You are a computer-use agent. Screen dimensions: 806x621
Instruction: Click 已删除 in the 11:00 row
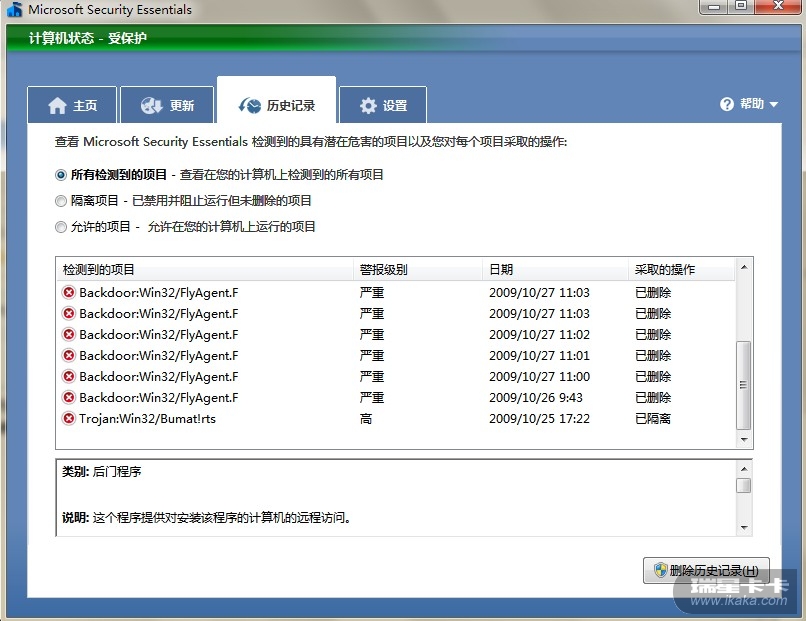pyautogui.click(x=653, y=377)
